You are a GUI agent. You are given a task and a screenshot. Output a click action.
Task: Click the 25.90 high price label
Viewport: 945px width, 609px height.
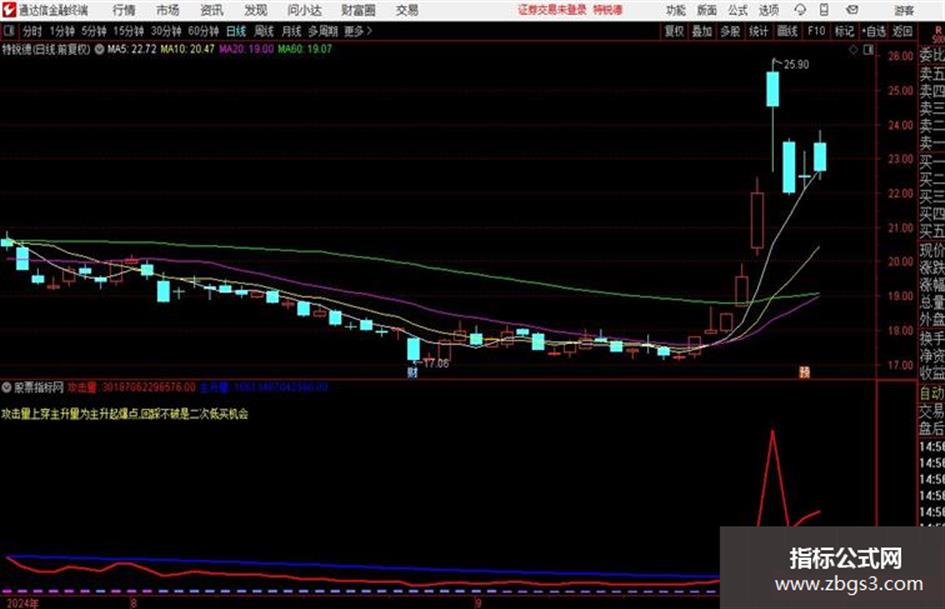(796, 65)
